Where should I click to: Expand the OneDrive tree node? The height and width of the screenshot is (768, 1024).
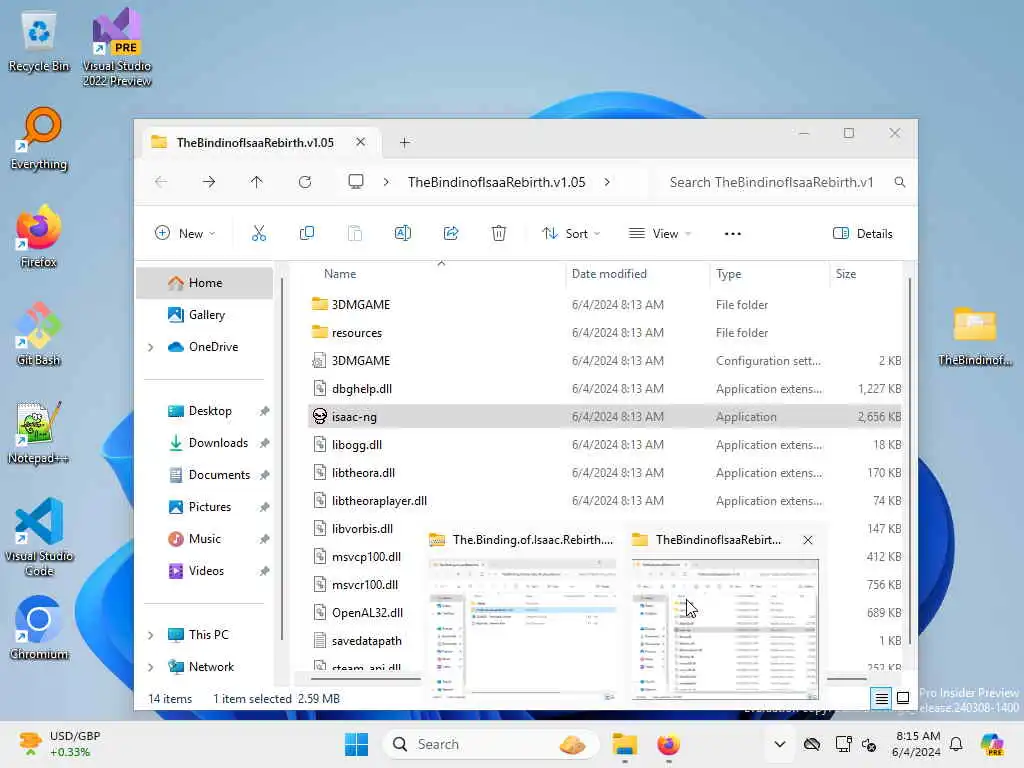pos(151,347)
